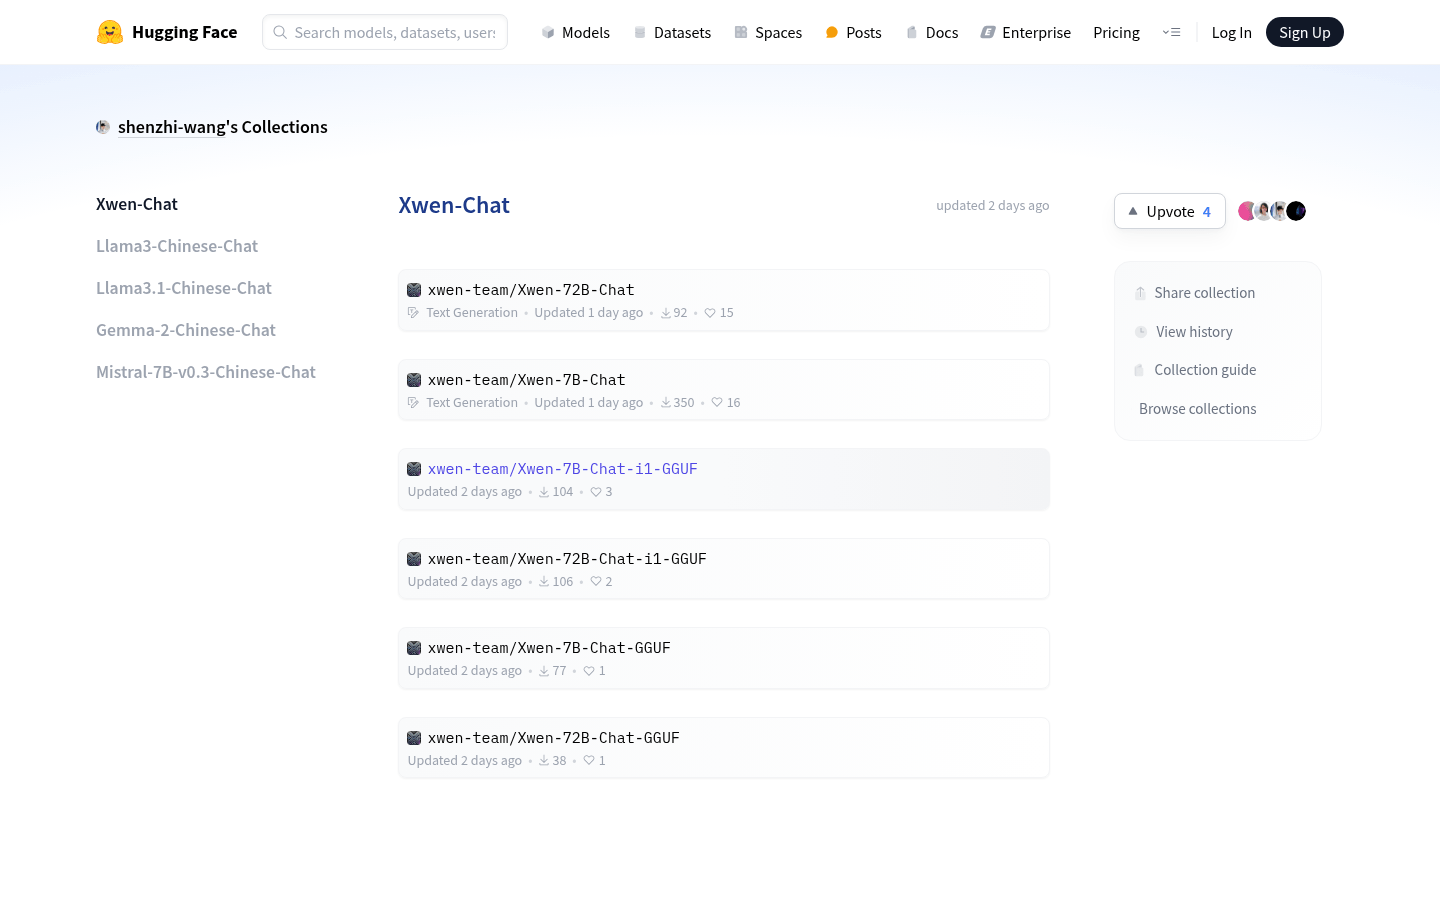The width and height of the screenshot is (1440, 900).
Task: Open Spaces from the navigation bar
Action: 778,32
